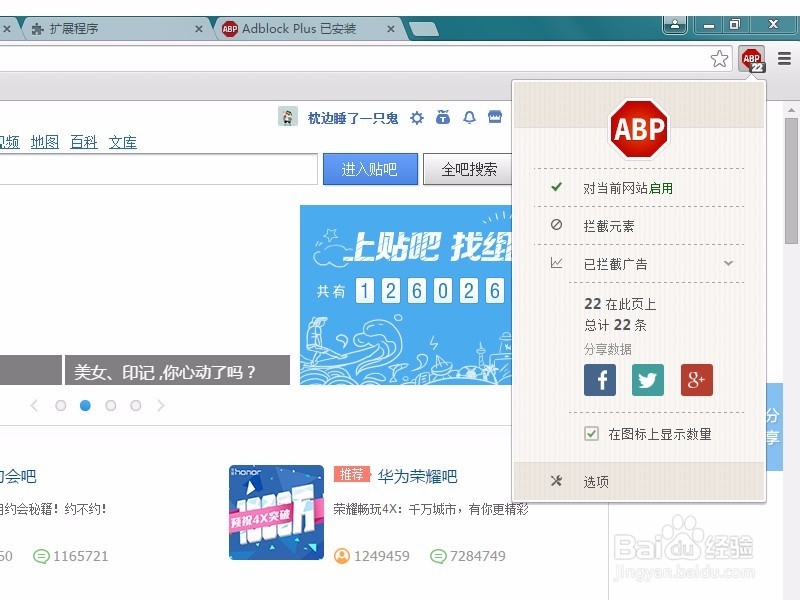Select fourth carousel dot
Screen dimensions: 800x600
pyautogui.click(x=135, y=406)
